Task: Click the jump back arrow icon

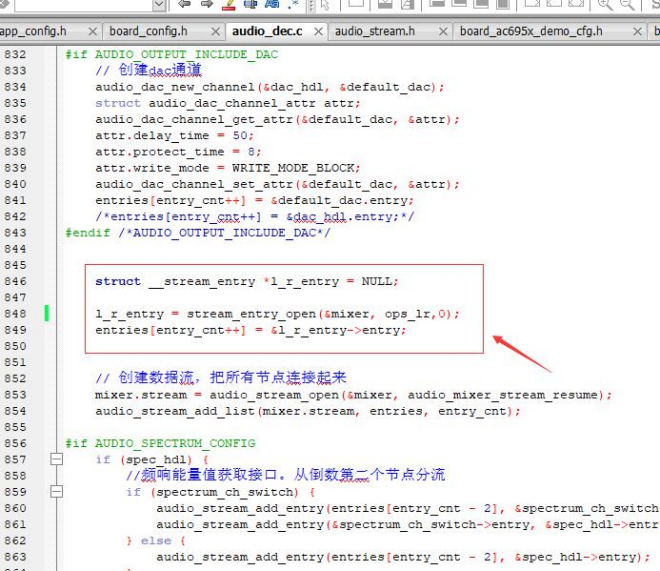Action: 184,4
